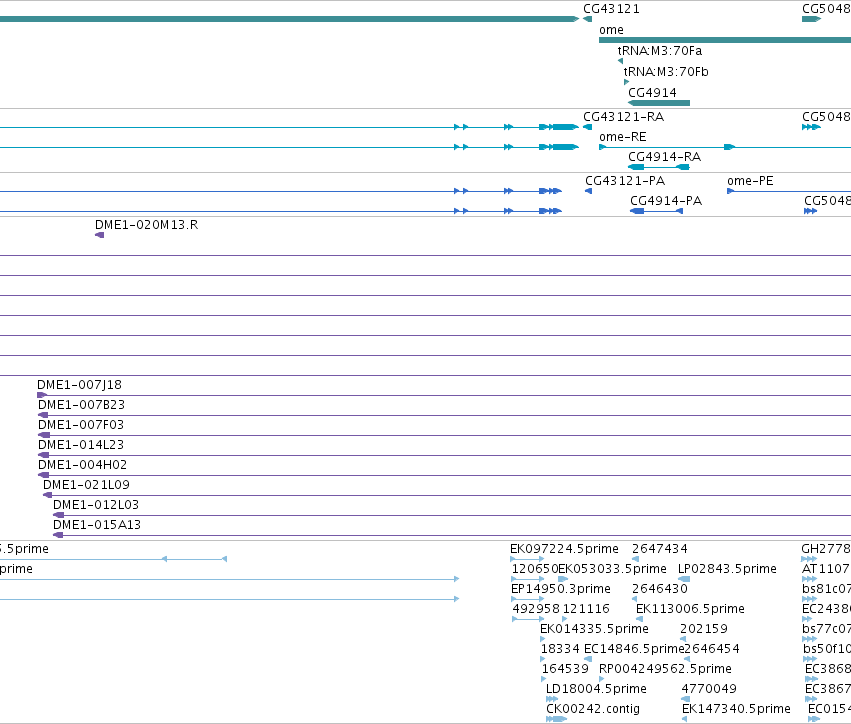Select the 120650 EST label
The image size is (851, 724).
tap(535, 569)
